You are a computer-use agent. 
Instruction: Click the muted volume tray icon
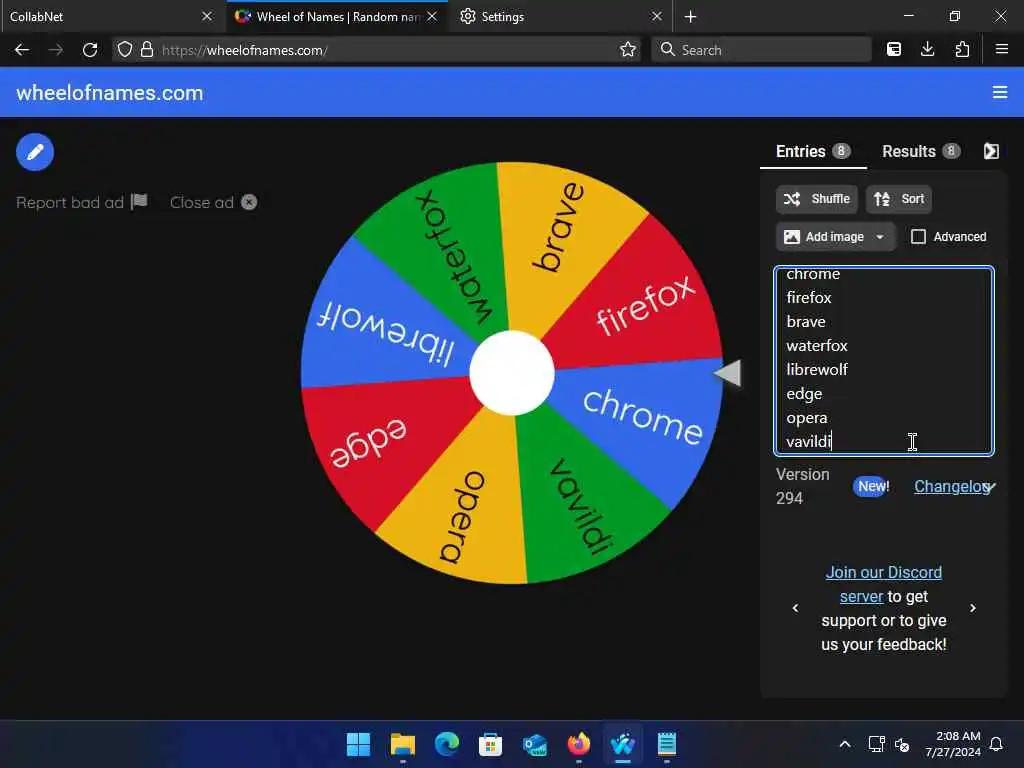tap(902, 744)
